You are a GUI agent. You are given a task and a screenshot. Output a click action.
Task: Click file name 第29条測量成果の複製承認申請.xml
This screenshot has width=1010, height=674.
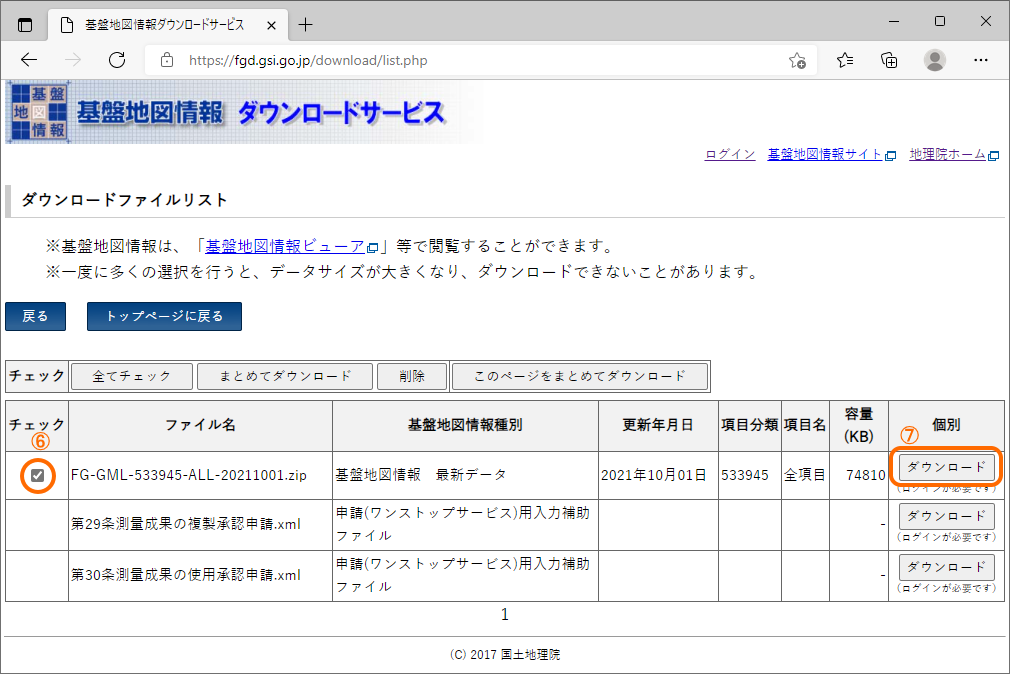click(x=186, y=525)
